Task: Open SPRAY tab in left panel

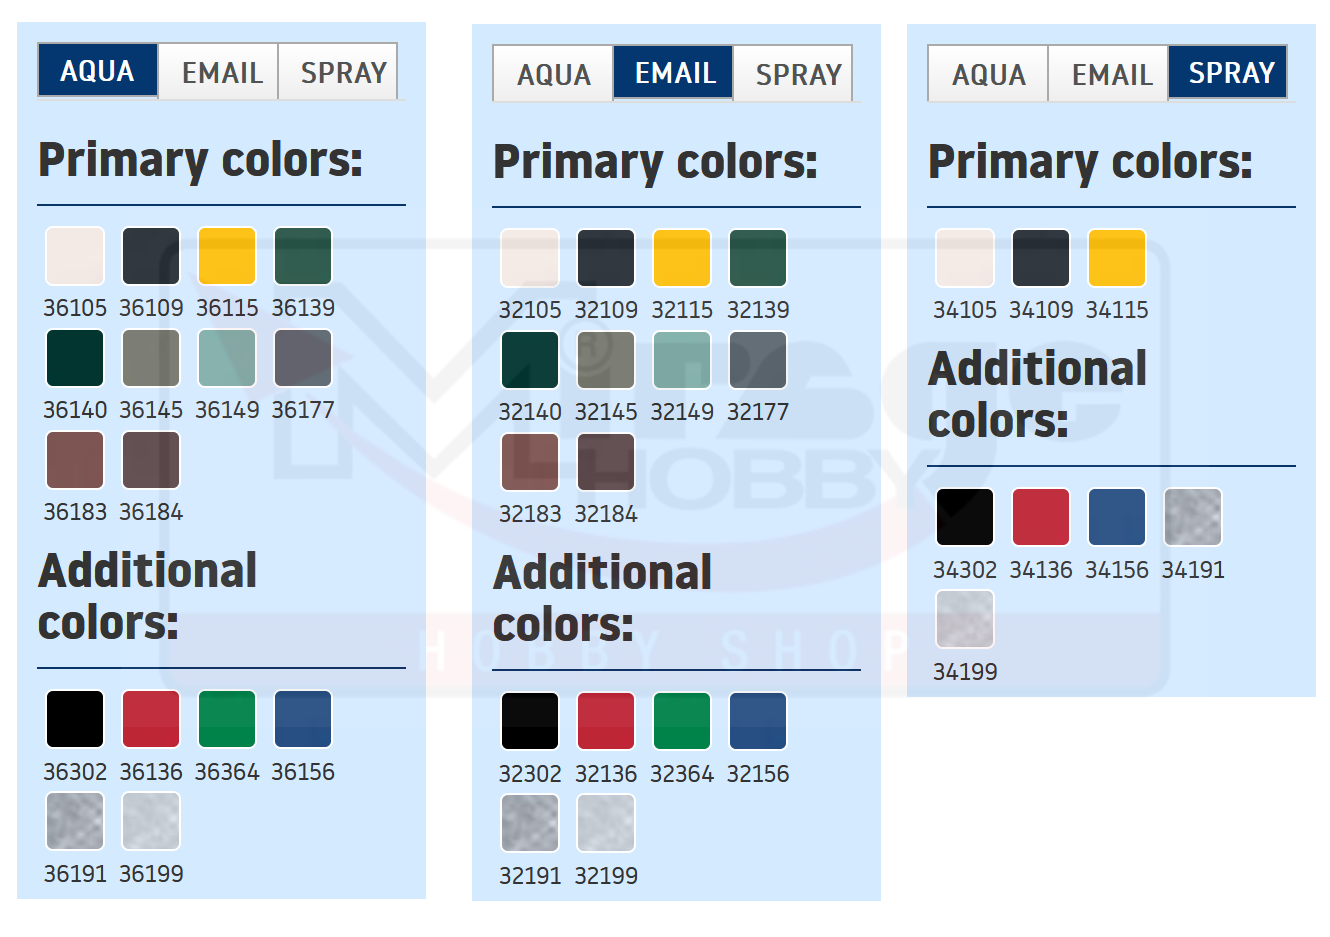Action: click(x=341, y=72)
